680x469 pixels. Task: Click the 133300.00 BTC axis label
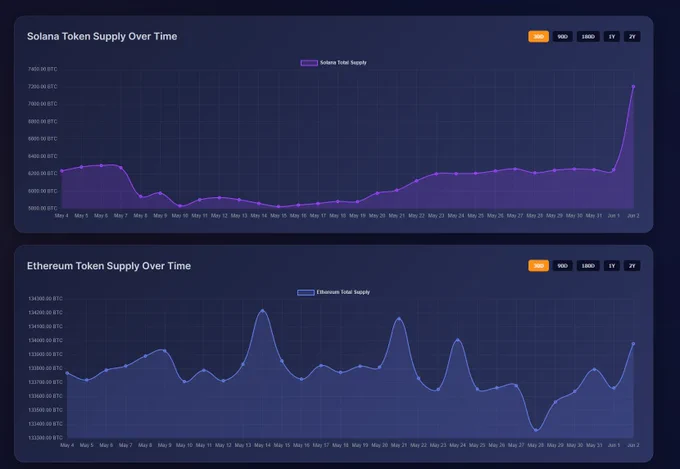click(x=45, y=437)
